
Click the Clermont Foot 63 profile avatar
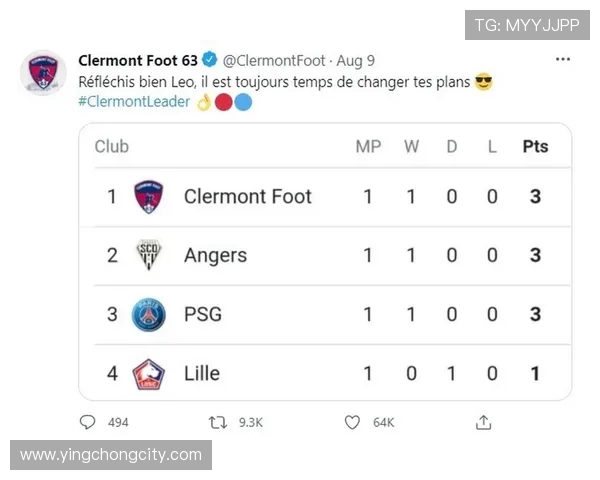click(x=43, y=73)
